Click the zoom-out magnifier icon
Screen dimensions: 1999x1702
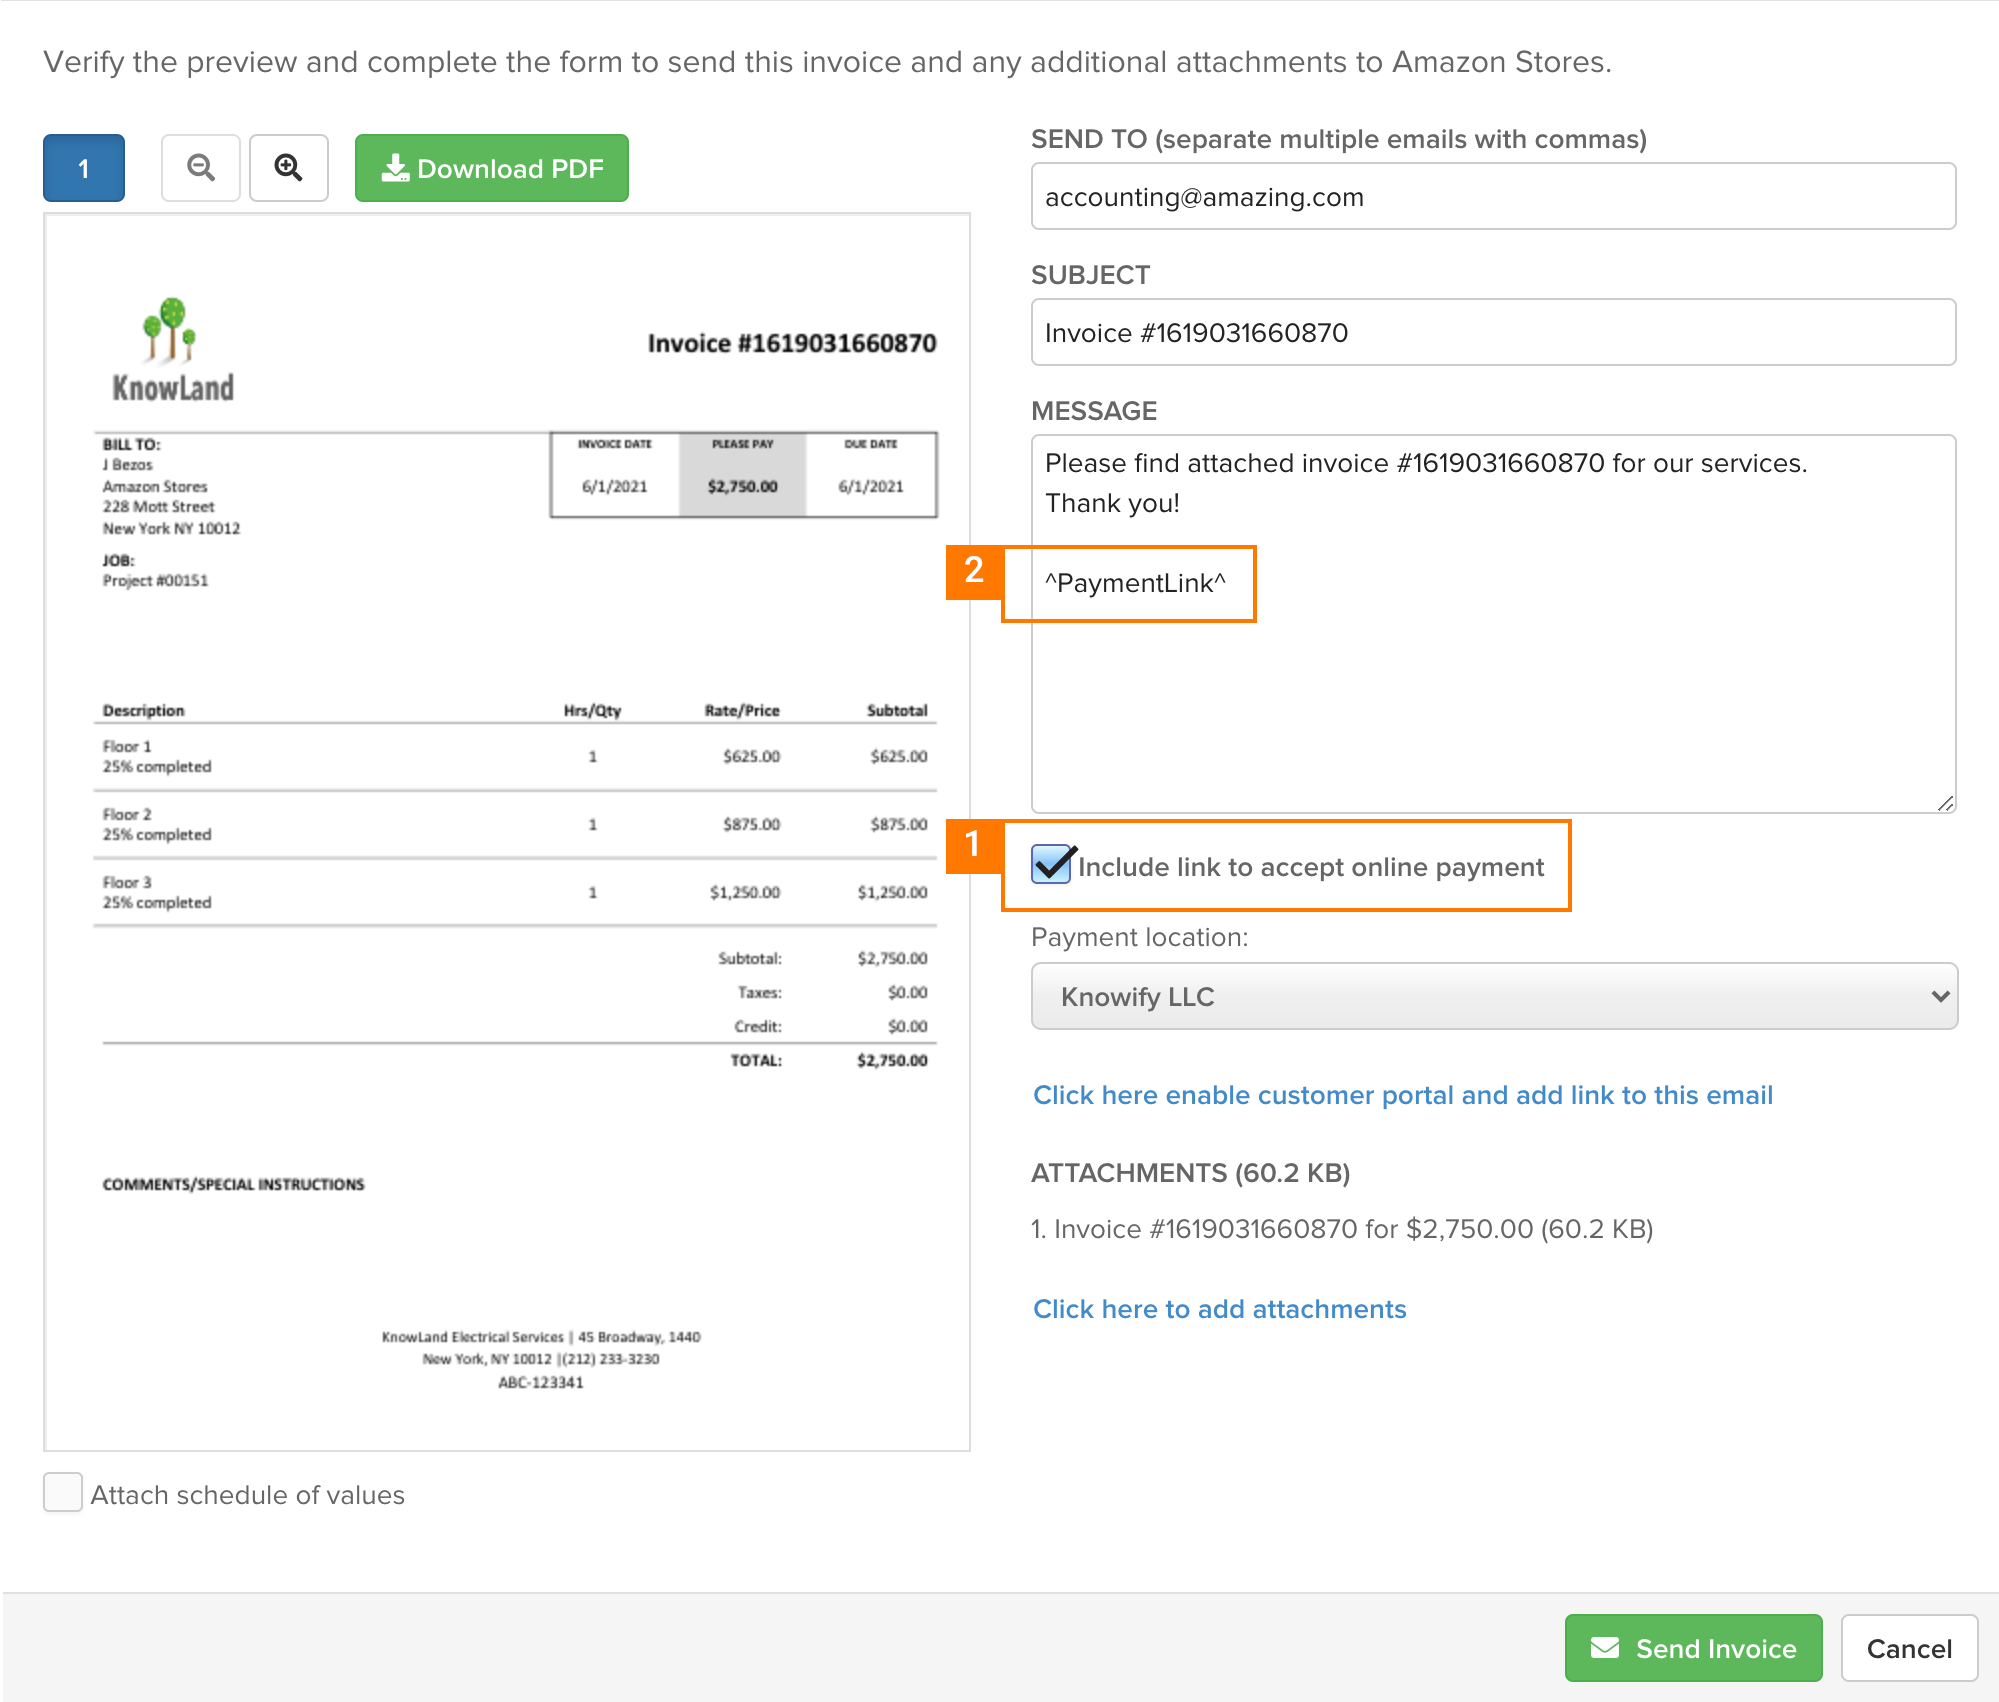pos(200,168)
